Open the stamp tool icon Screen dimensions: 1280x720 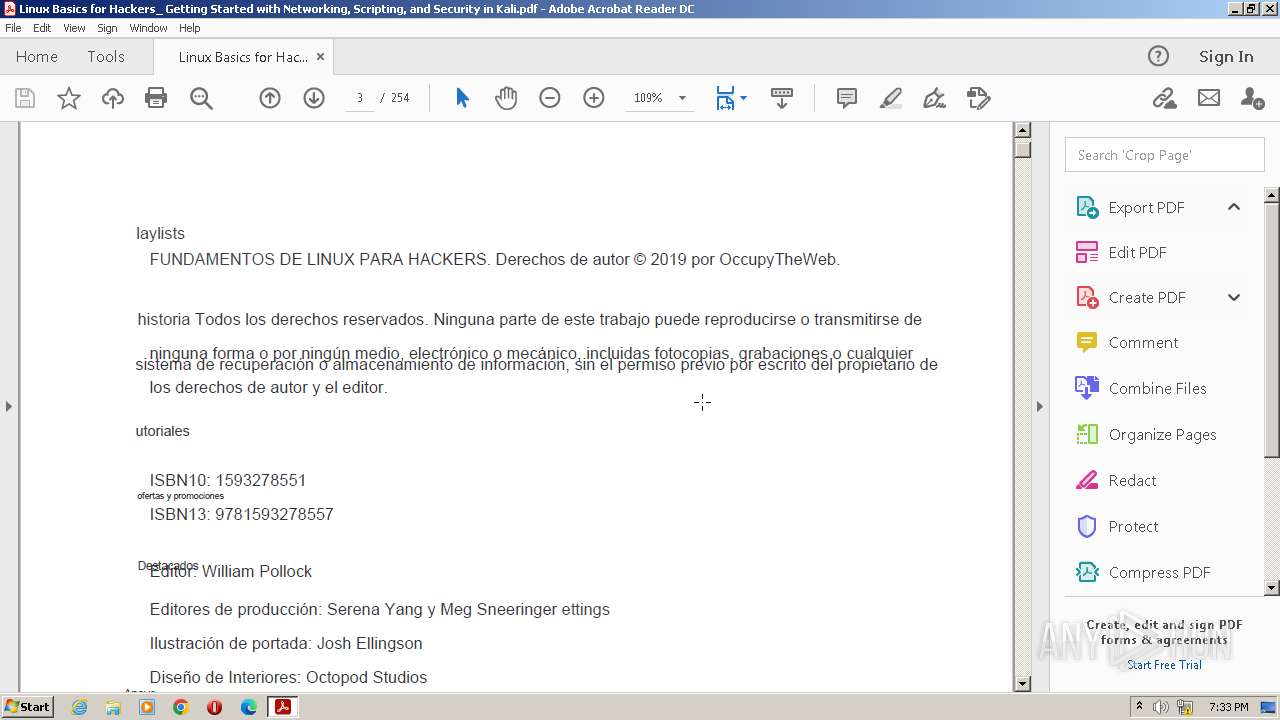[x=979, y=98]
